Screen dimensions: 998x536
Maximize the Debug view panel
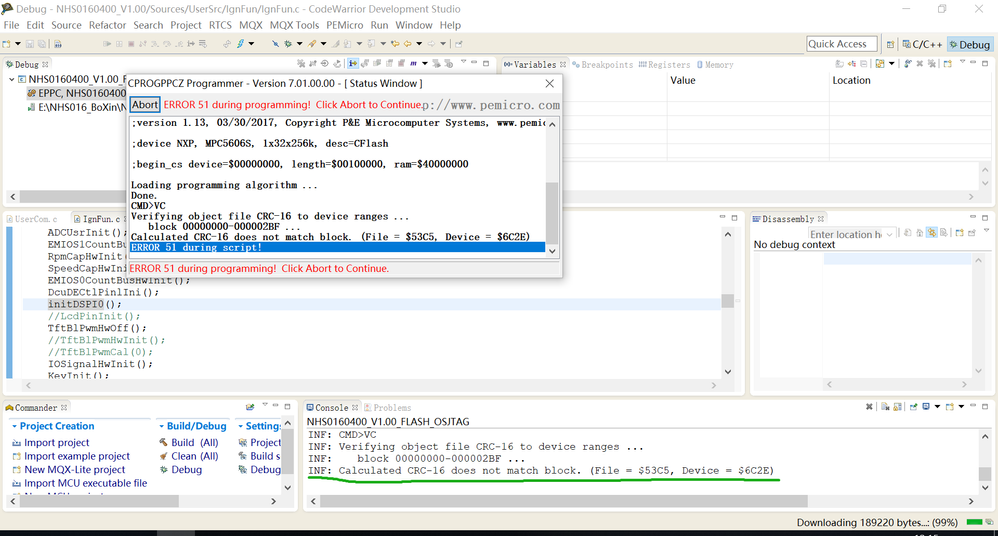tap(486, 64)
